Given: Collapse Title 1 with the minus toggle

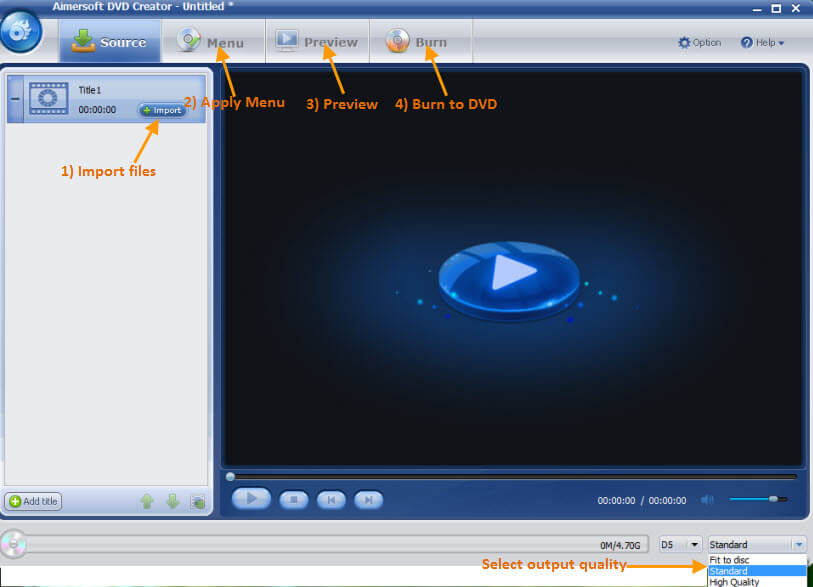Looking at the screenshot, I should (x=15, y=99).
